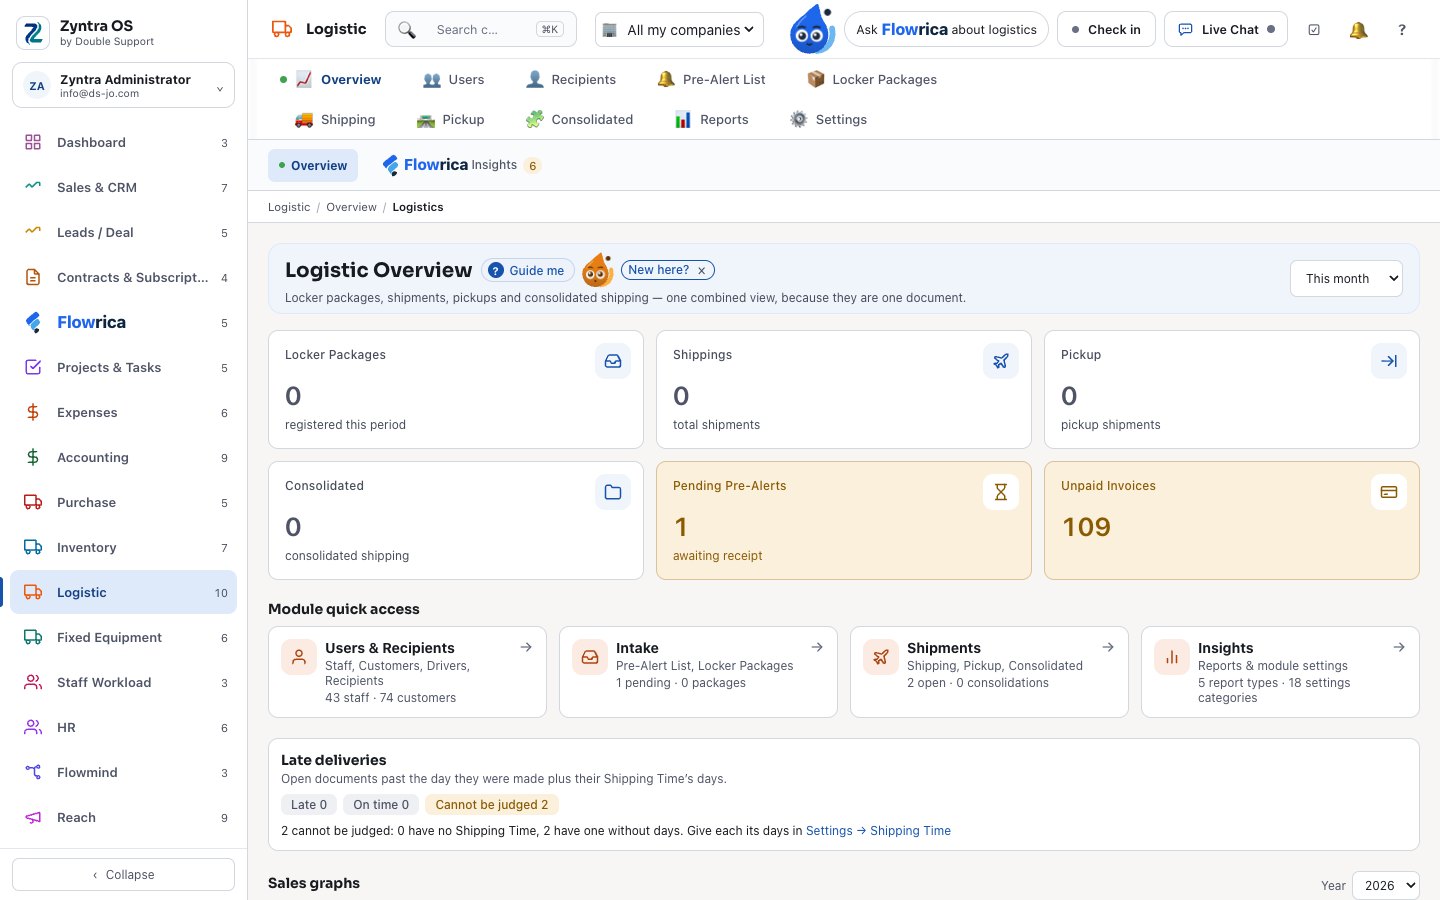Open the Expenses module
1440x900 pixels.
coord(123,412)
